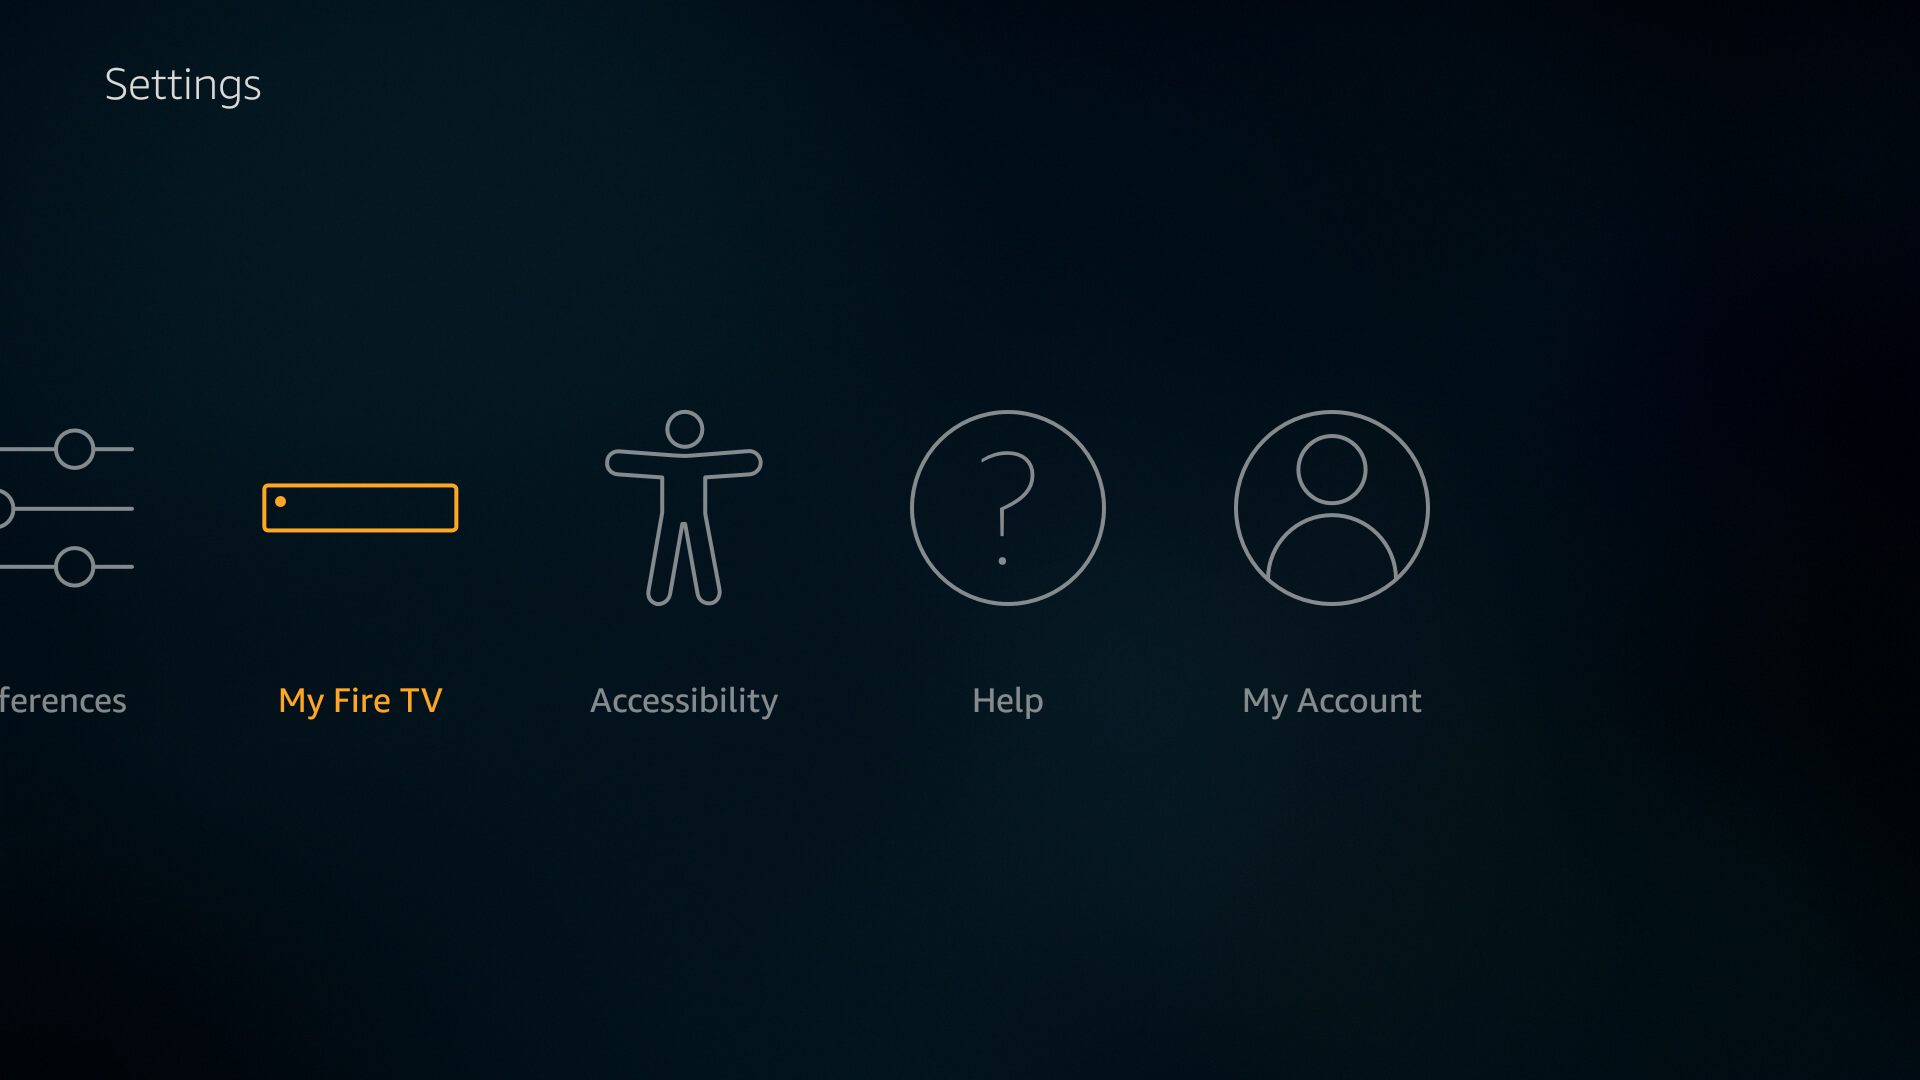Image resolution: width=1920 pixels, height=1080 pixels.
Task: Adjust top preferences slider control
Action: pyautogui.click(x=74, y=450)
